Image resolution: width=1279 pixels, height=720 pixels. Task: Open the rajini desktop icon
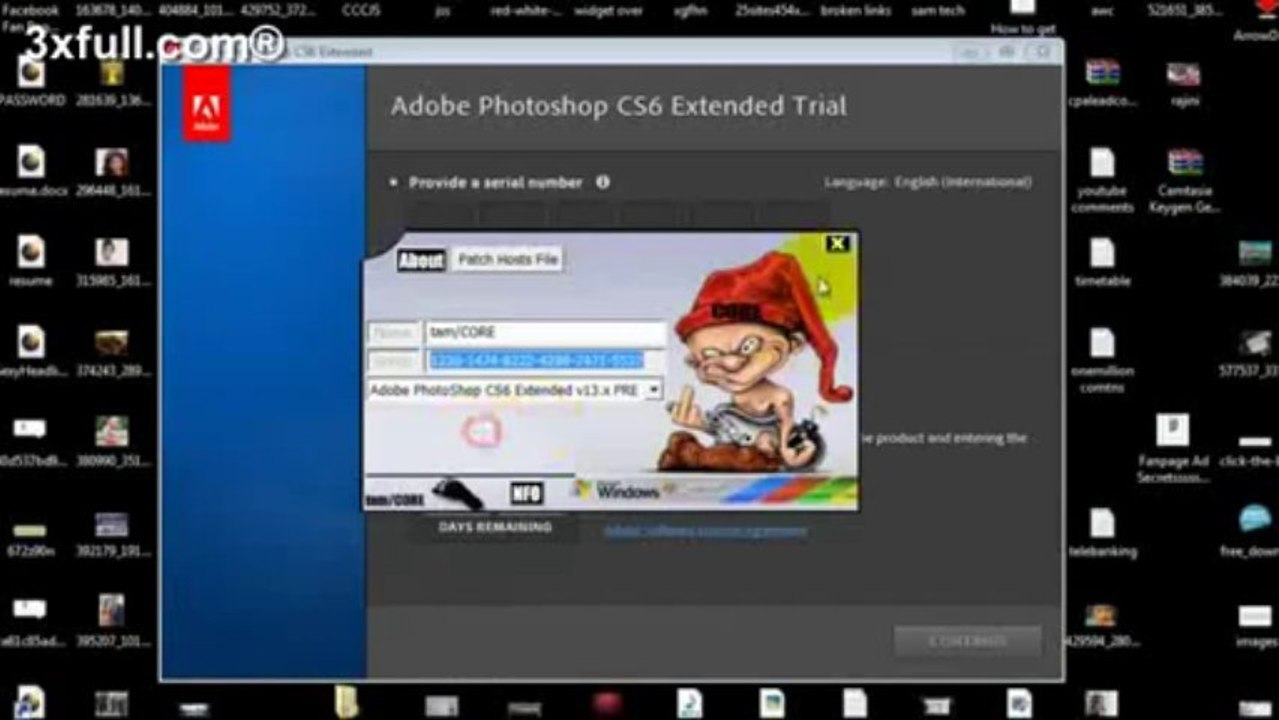pyautogui.click(x=1183, y=82)
